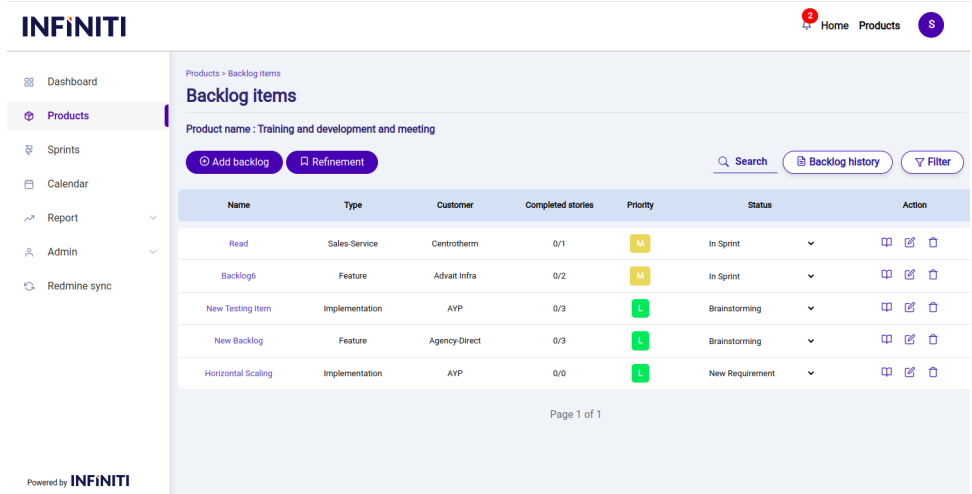Viewport: 972px width, 494px height.
Task: Open Calendar from the sidebar
Action: (x=67, y=184)
